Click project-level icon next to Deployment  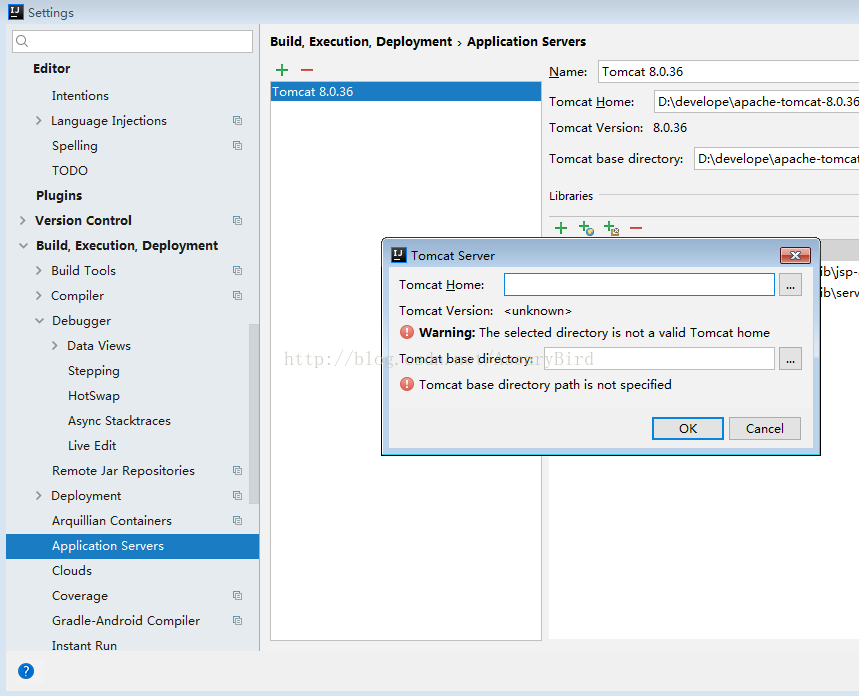coord(237,495)
